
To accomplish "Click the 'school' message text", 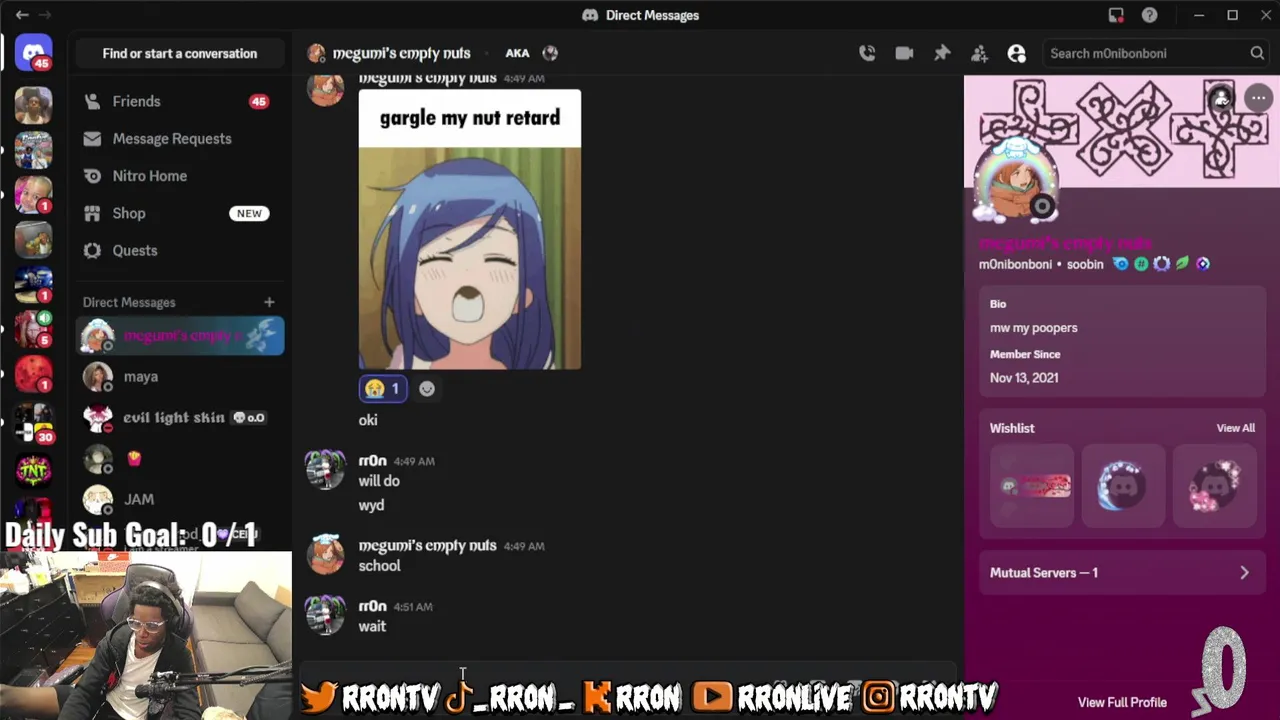I will 379,566.
